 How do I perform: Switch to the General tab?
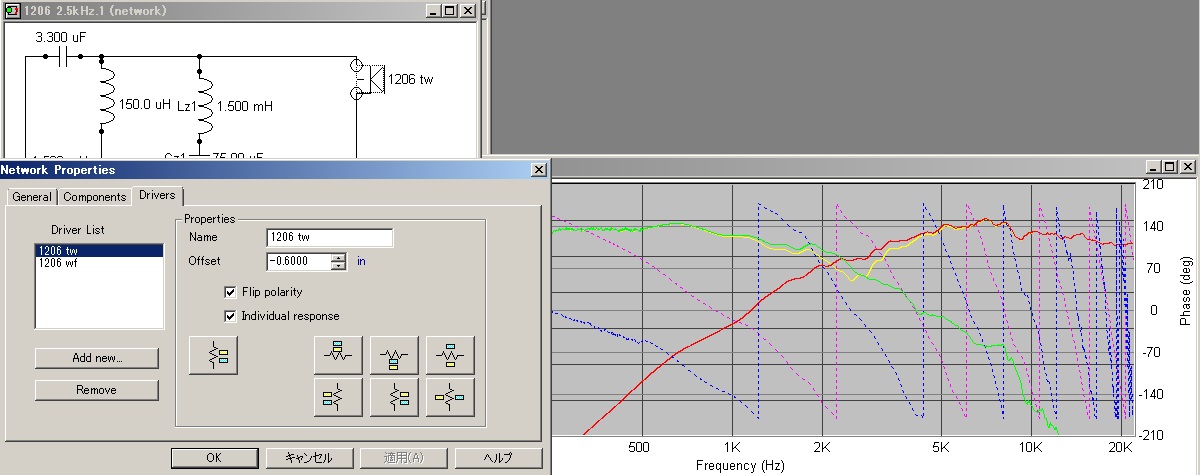click(x=32, y=197)
